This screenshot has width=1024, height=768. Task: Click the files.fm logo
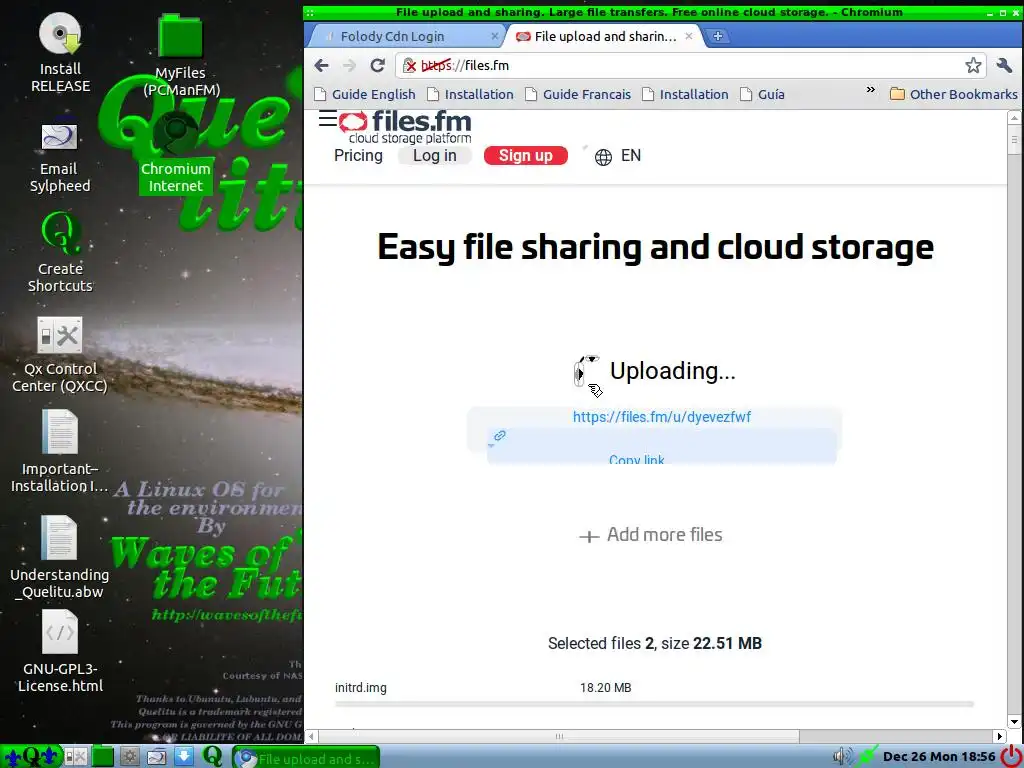[405, 128]
